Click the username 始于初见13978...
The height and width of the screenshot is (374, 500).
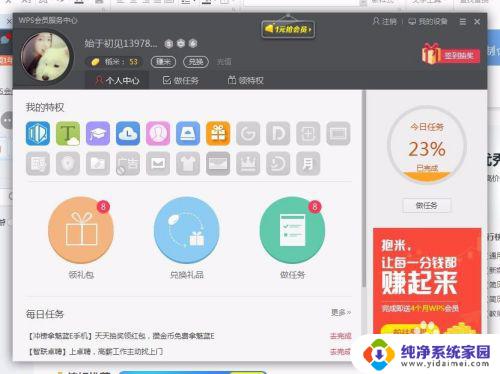(120, 43)
